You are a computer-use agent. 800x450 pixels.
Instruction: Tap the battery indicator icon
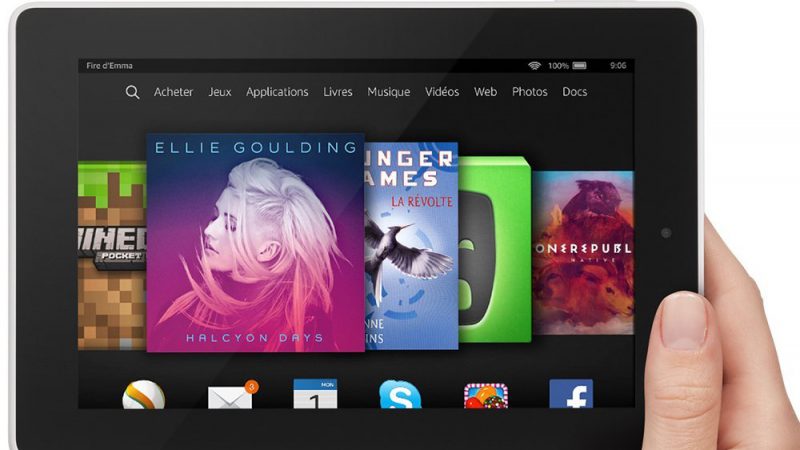click(580, 66)
